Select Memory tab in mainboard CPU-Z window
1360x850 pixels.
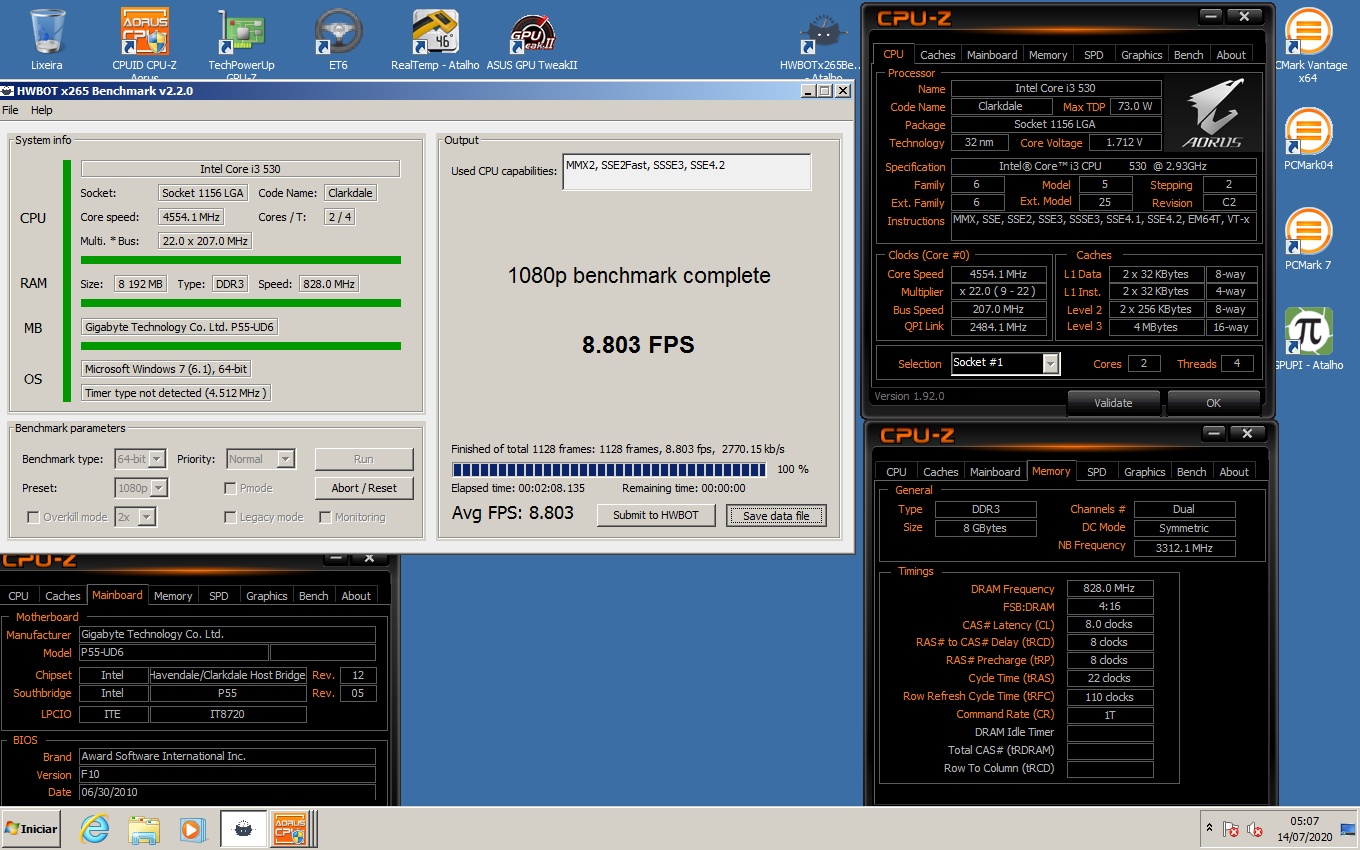[173, 596]
